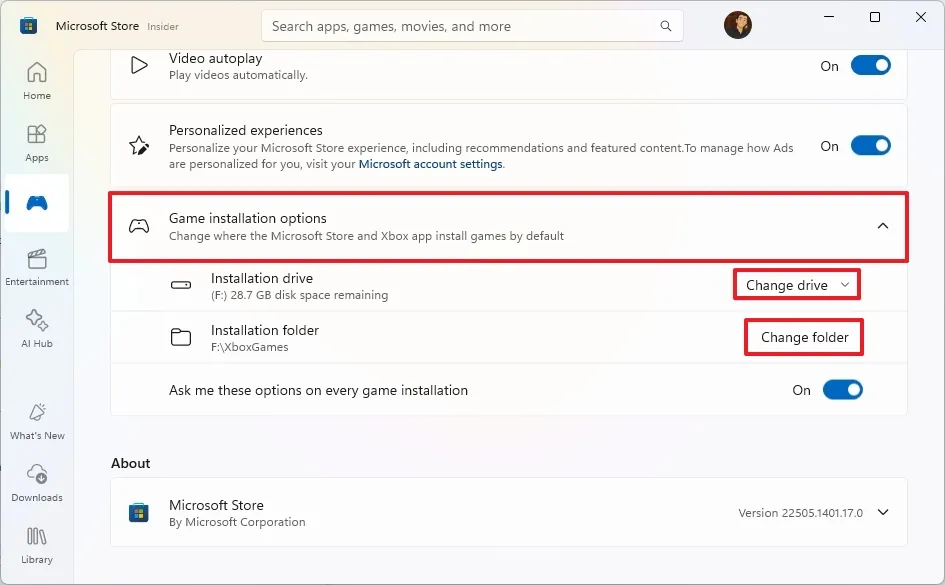Go to Home in sidebar
The image size is (945, 585).
pyautogui.click(x=37, y=80)
